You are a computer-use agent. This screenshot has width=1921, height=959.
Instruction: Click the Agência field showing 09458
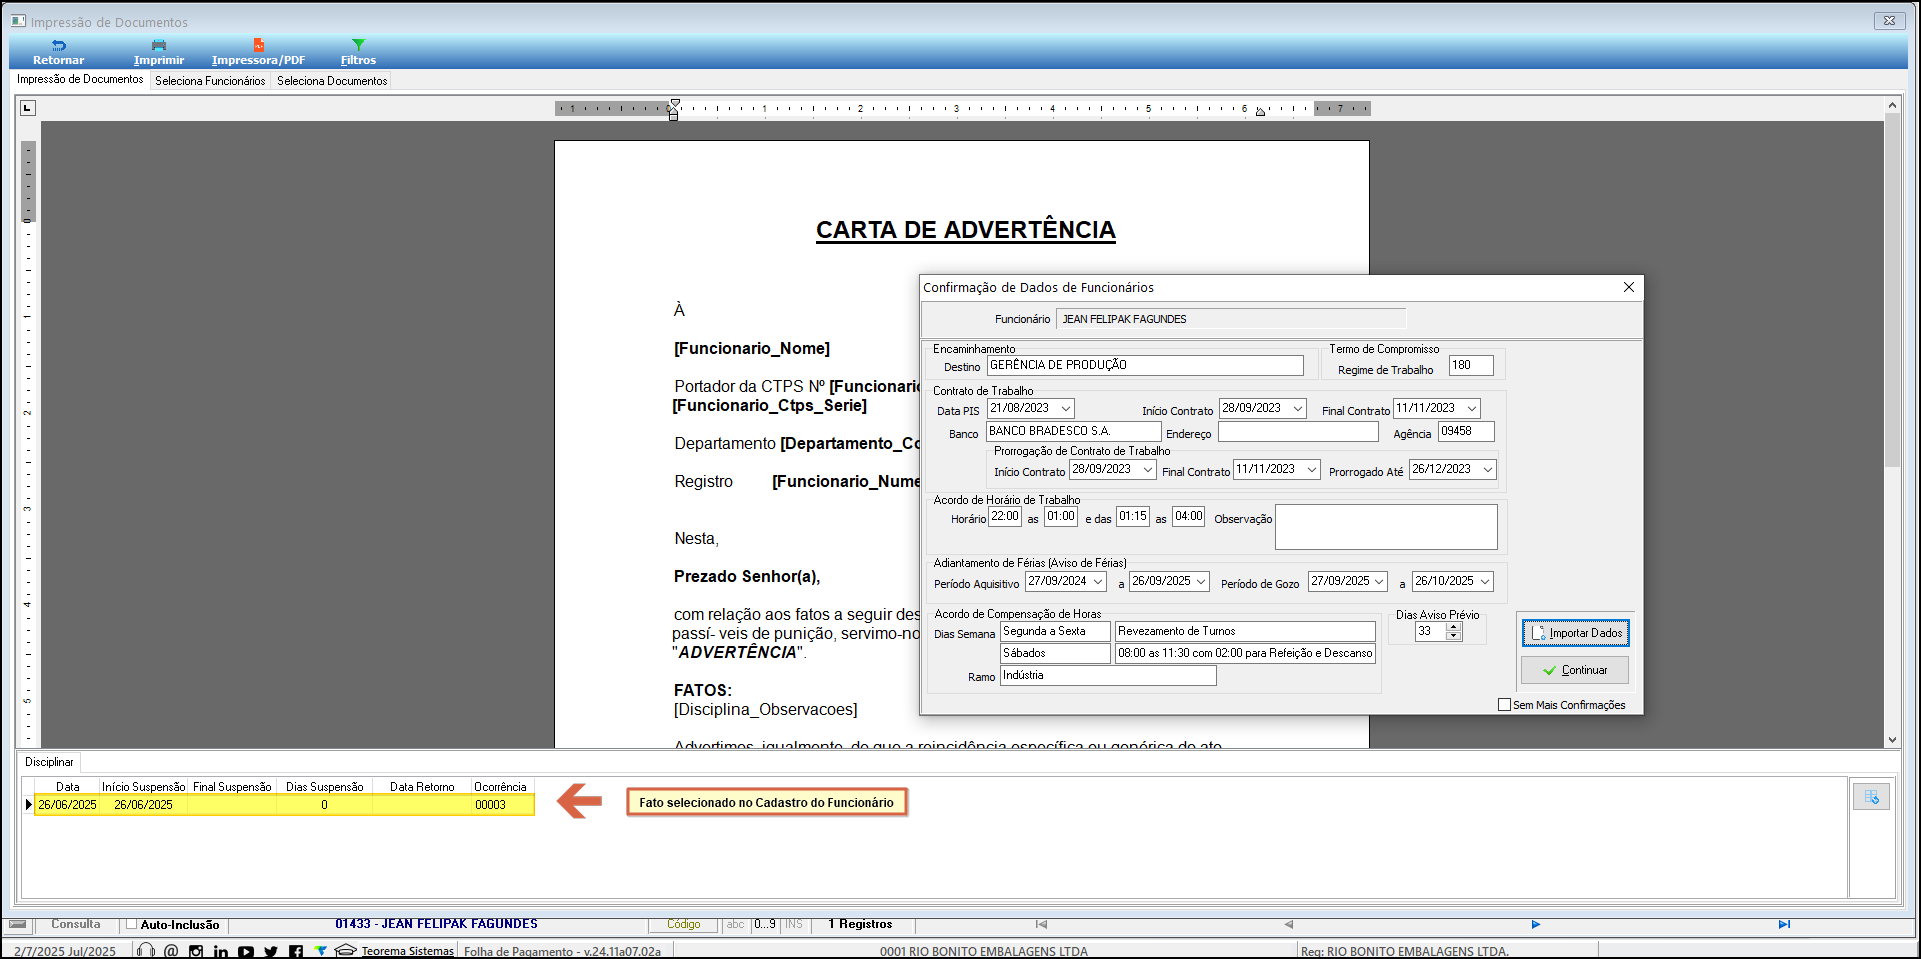coord(1466,431)
